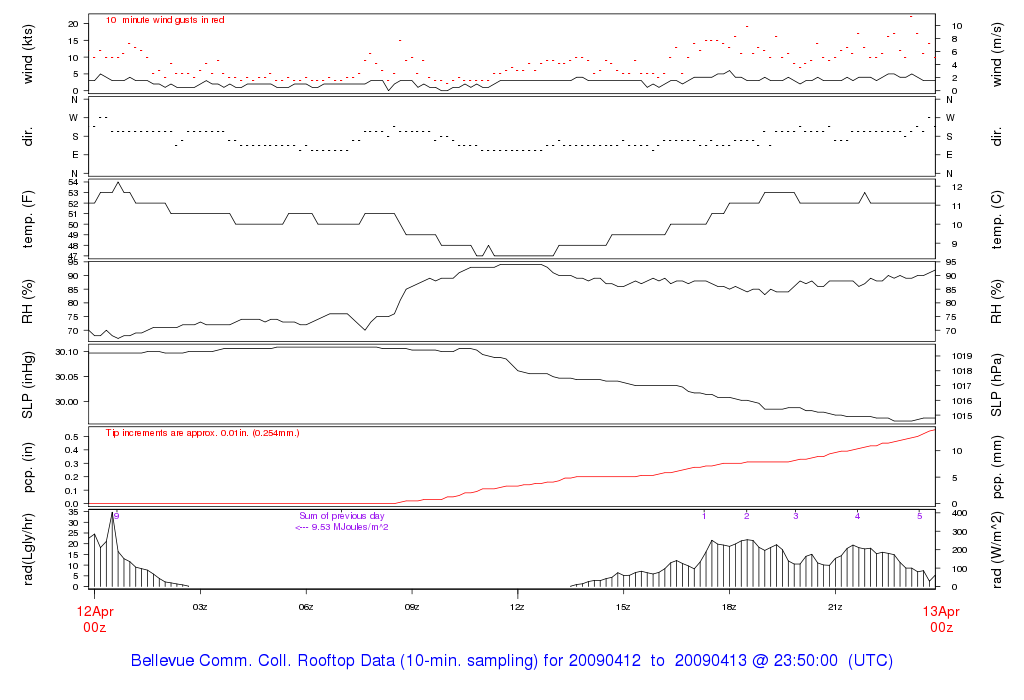Click the "0.5" precipitation tick label
Image resolution: width=1024 pixels, height=700 pixels.
click(72, 437)
